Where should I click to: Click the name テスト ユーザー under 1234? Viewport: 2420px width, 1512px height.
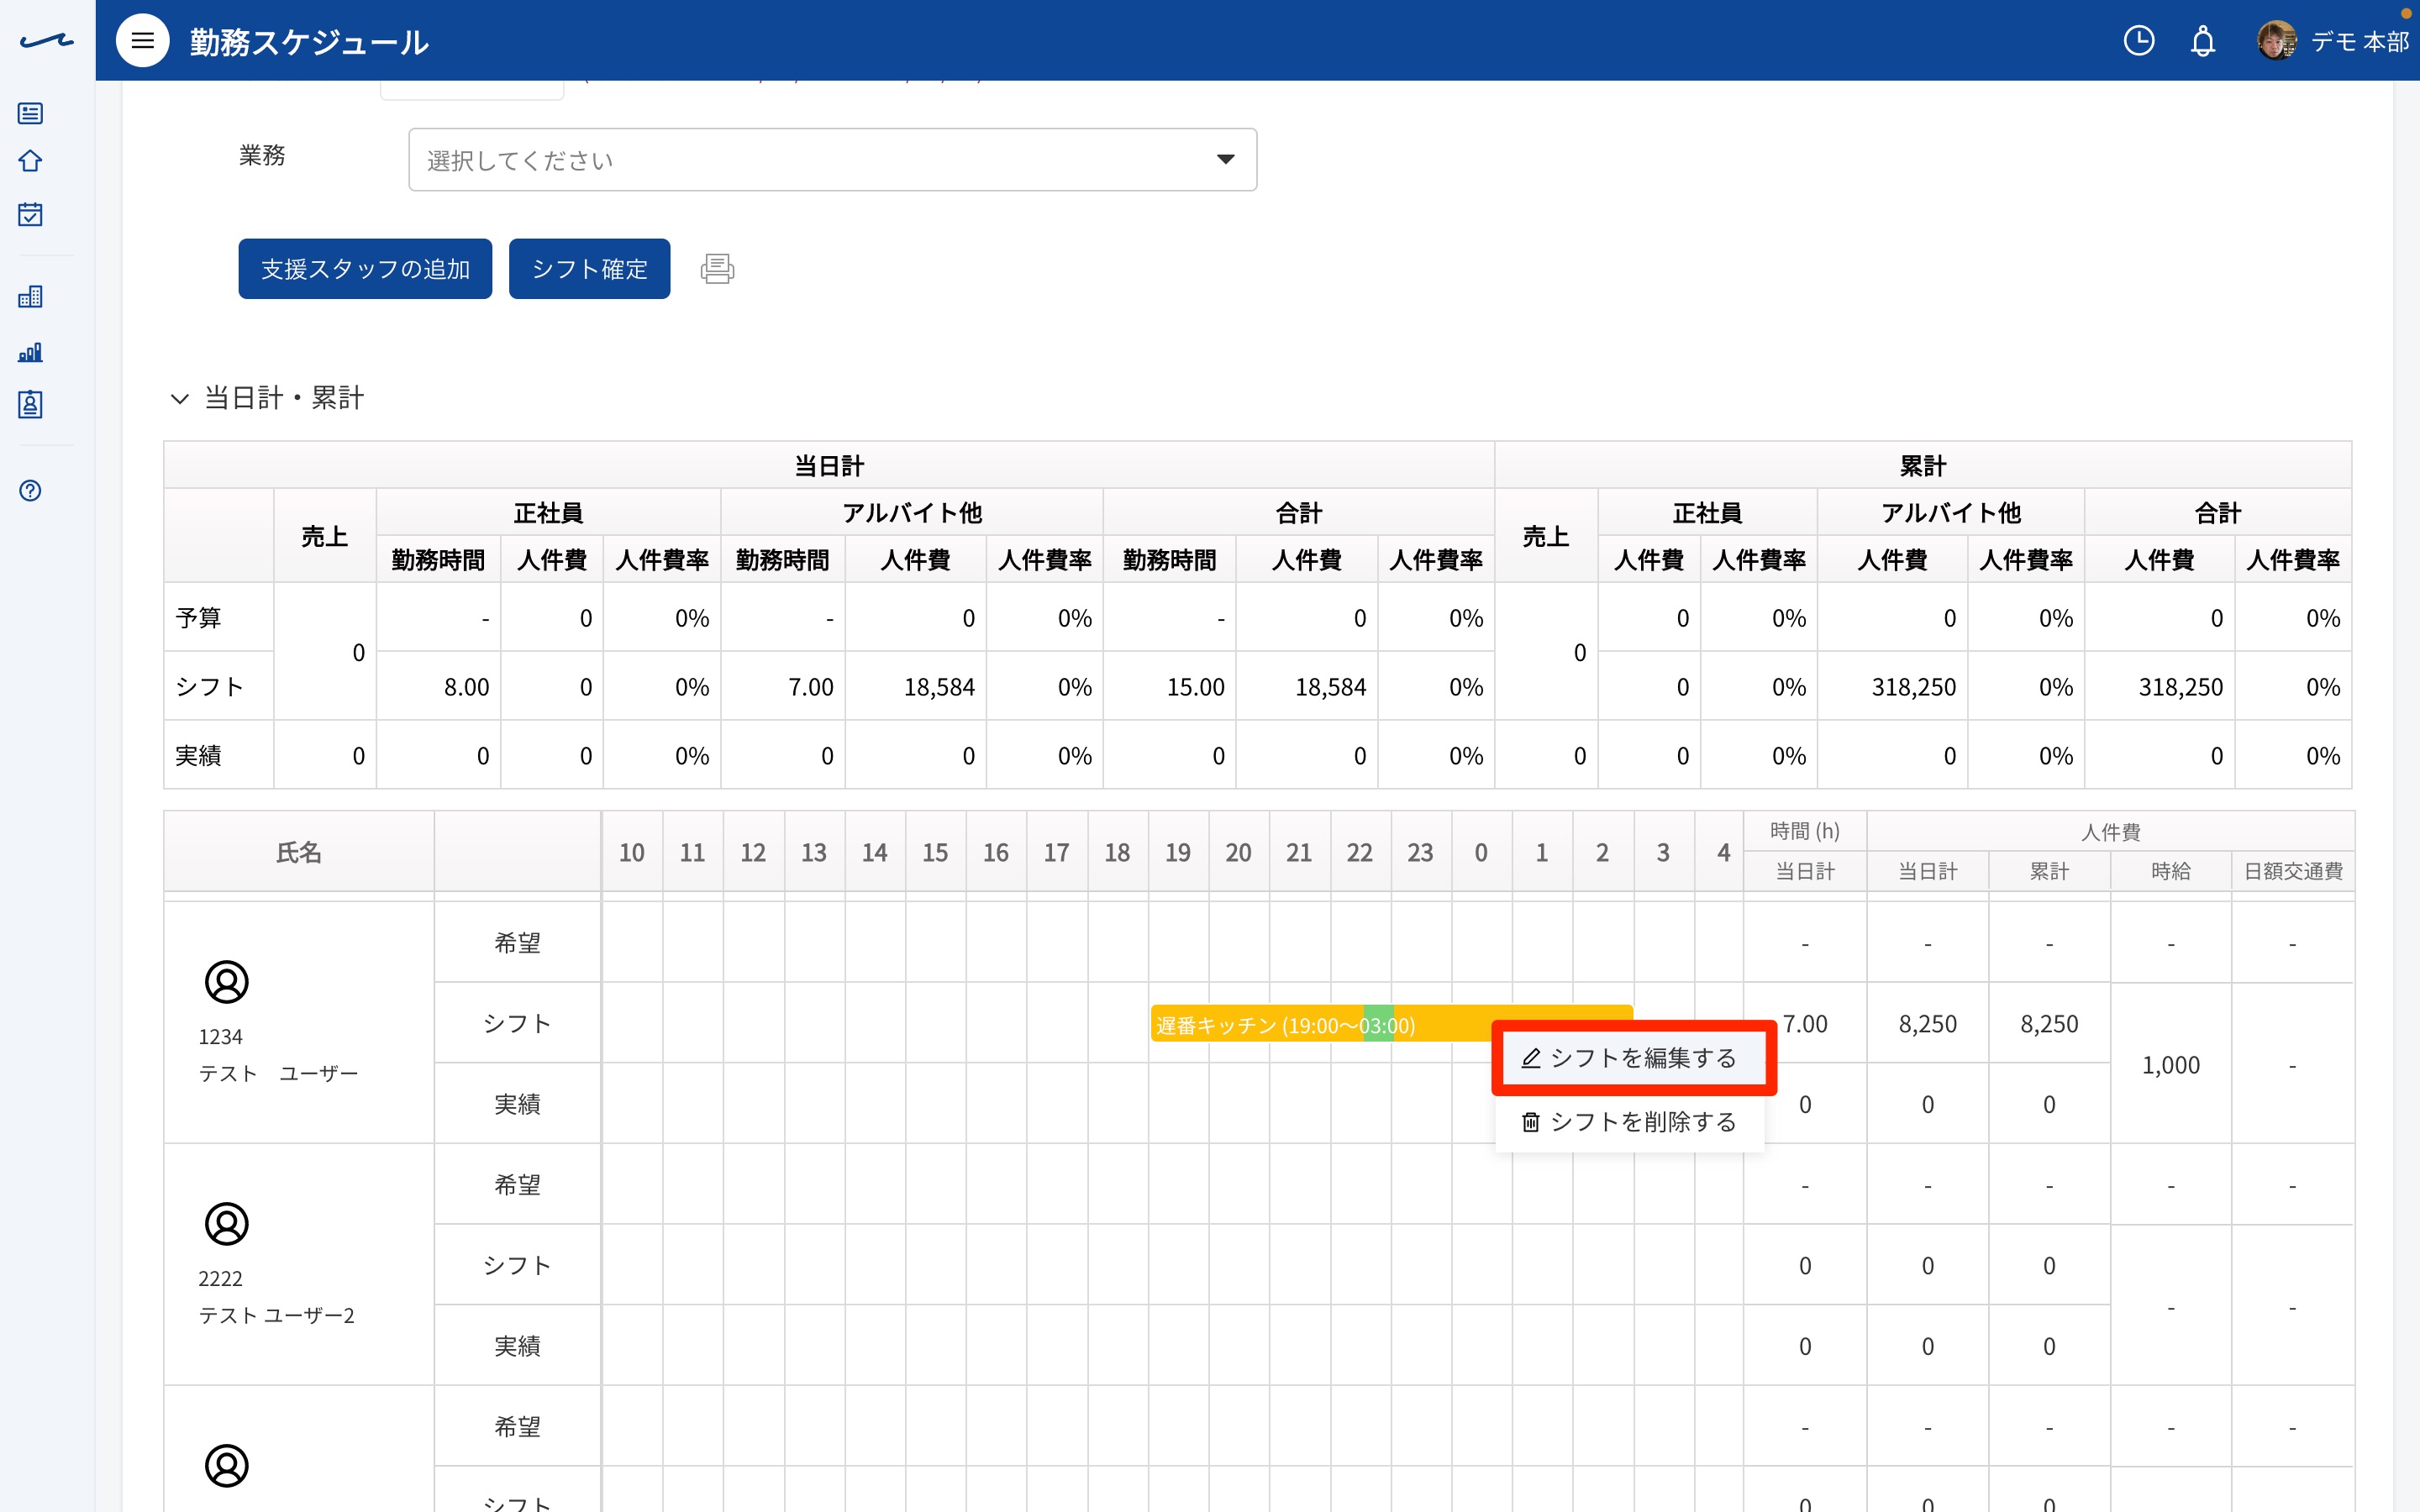point(278,1073)
